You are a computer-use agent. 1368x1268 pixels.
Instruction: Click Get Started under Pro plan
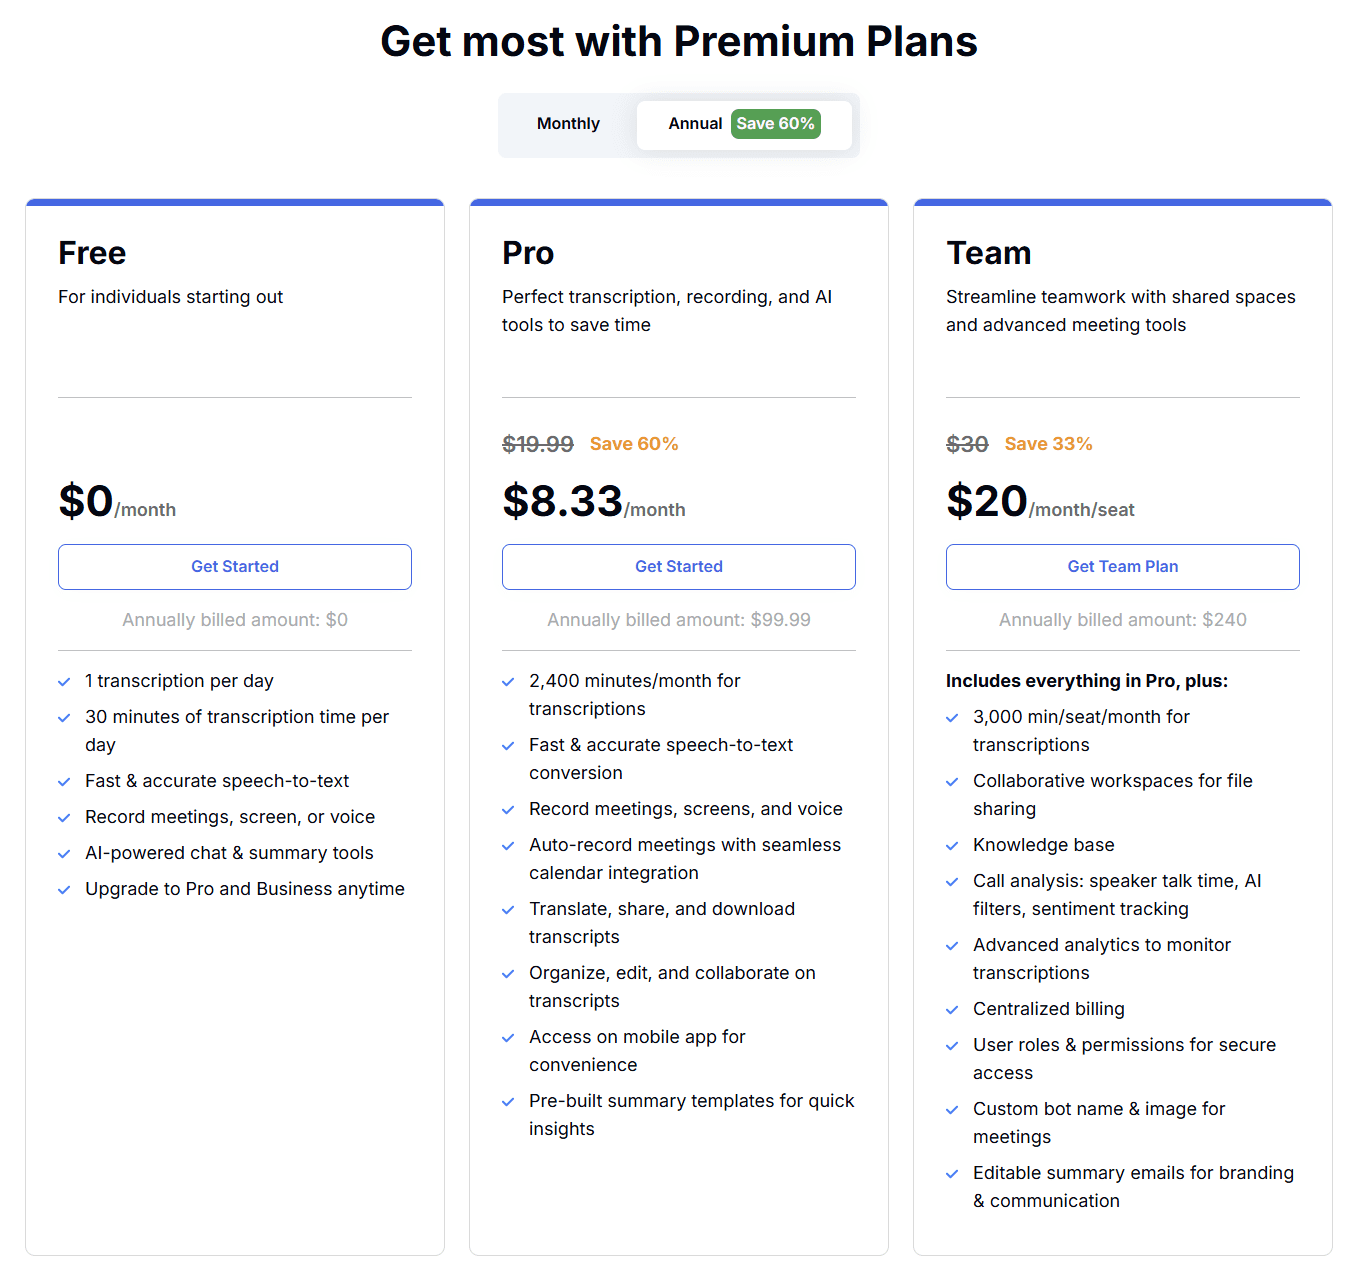pyautogui.click(x=679, y=567)
